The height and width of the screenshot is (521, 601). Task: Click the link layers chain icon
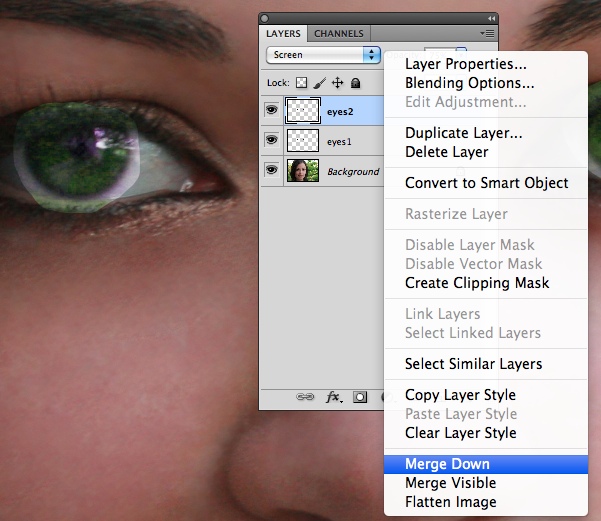pos(305,397)
